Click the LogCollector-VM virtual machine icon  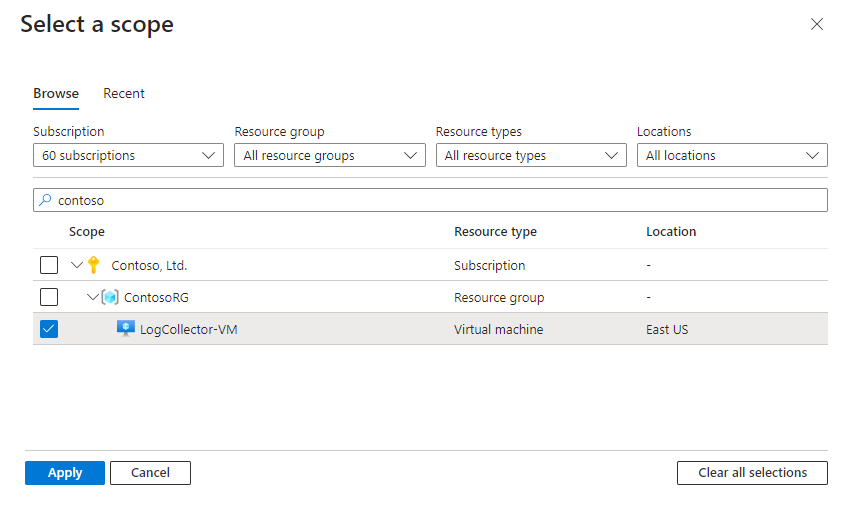[x=125, y=329]
